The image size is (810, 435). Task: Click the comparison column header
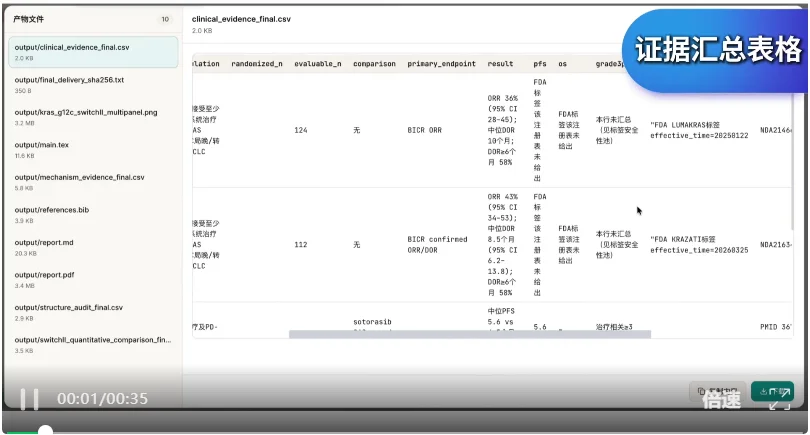[375, 64]
